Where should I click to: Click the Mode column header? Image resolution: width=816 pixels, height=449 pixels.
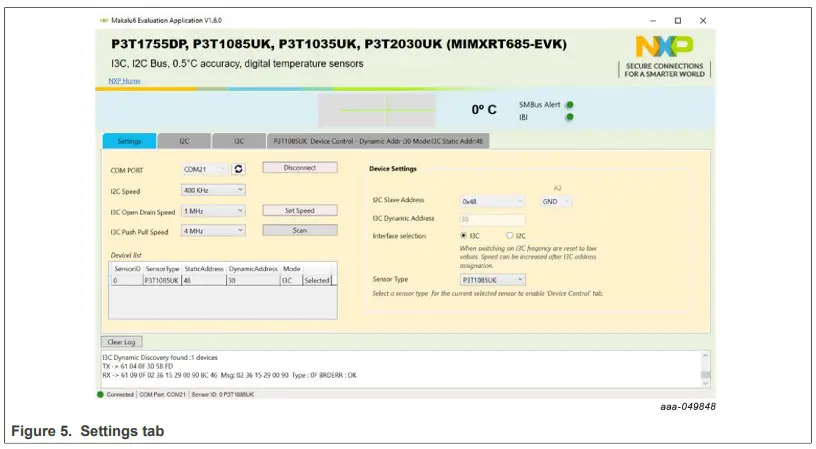(291, 269)
